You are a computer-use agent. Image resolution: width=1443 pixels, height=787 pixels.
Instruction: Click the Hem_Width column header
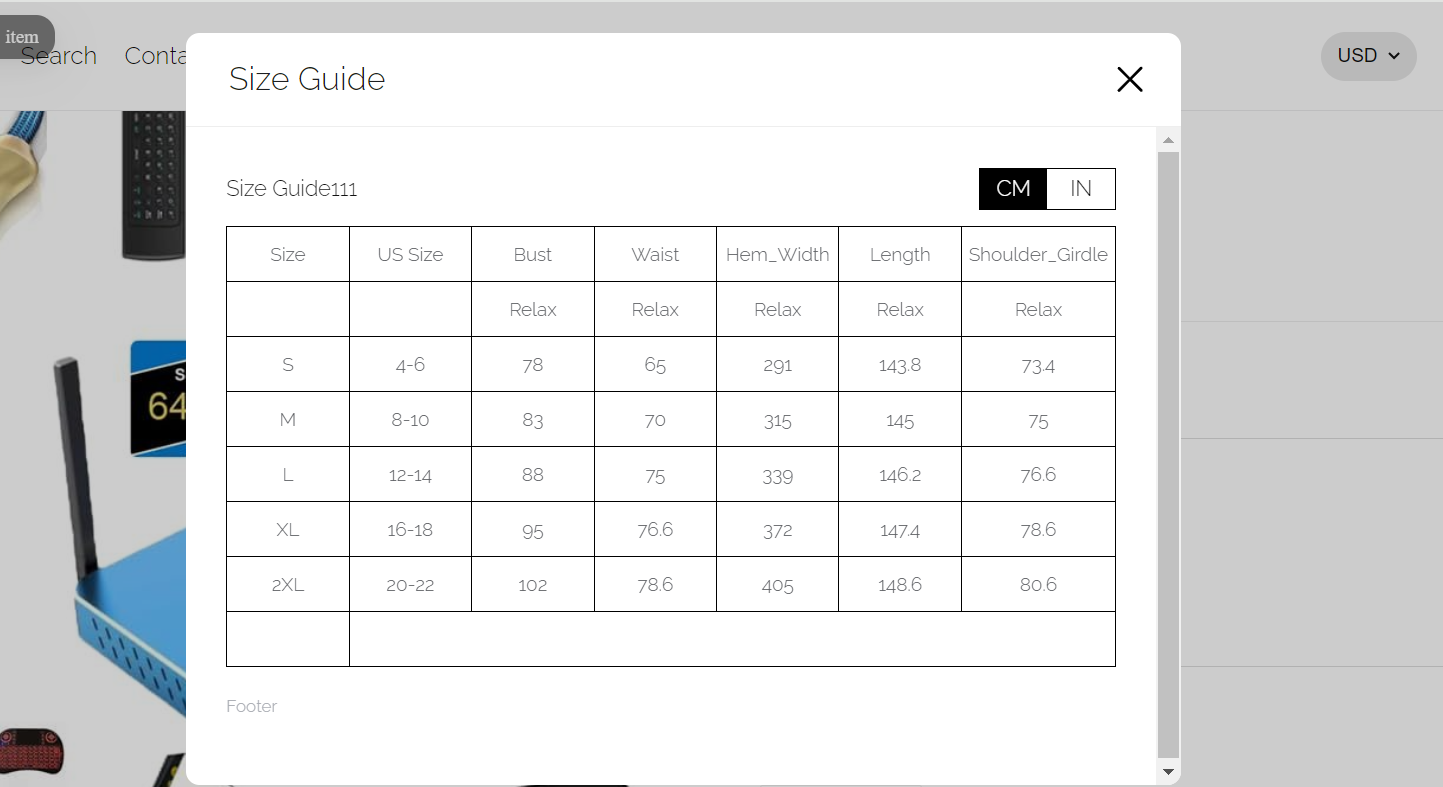pos(777,254)
